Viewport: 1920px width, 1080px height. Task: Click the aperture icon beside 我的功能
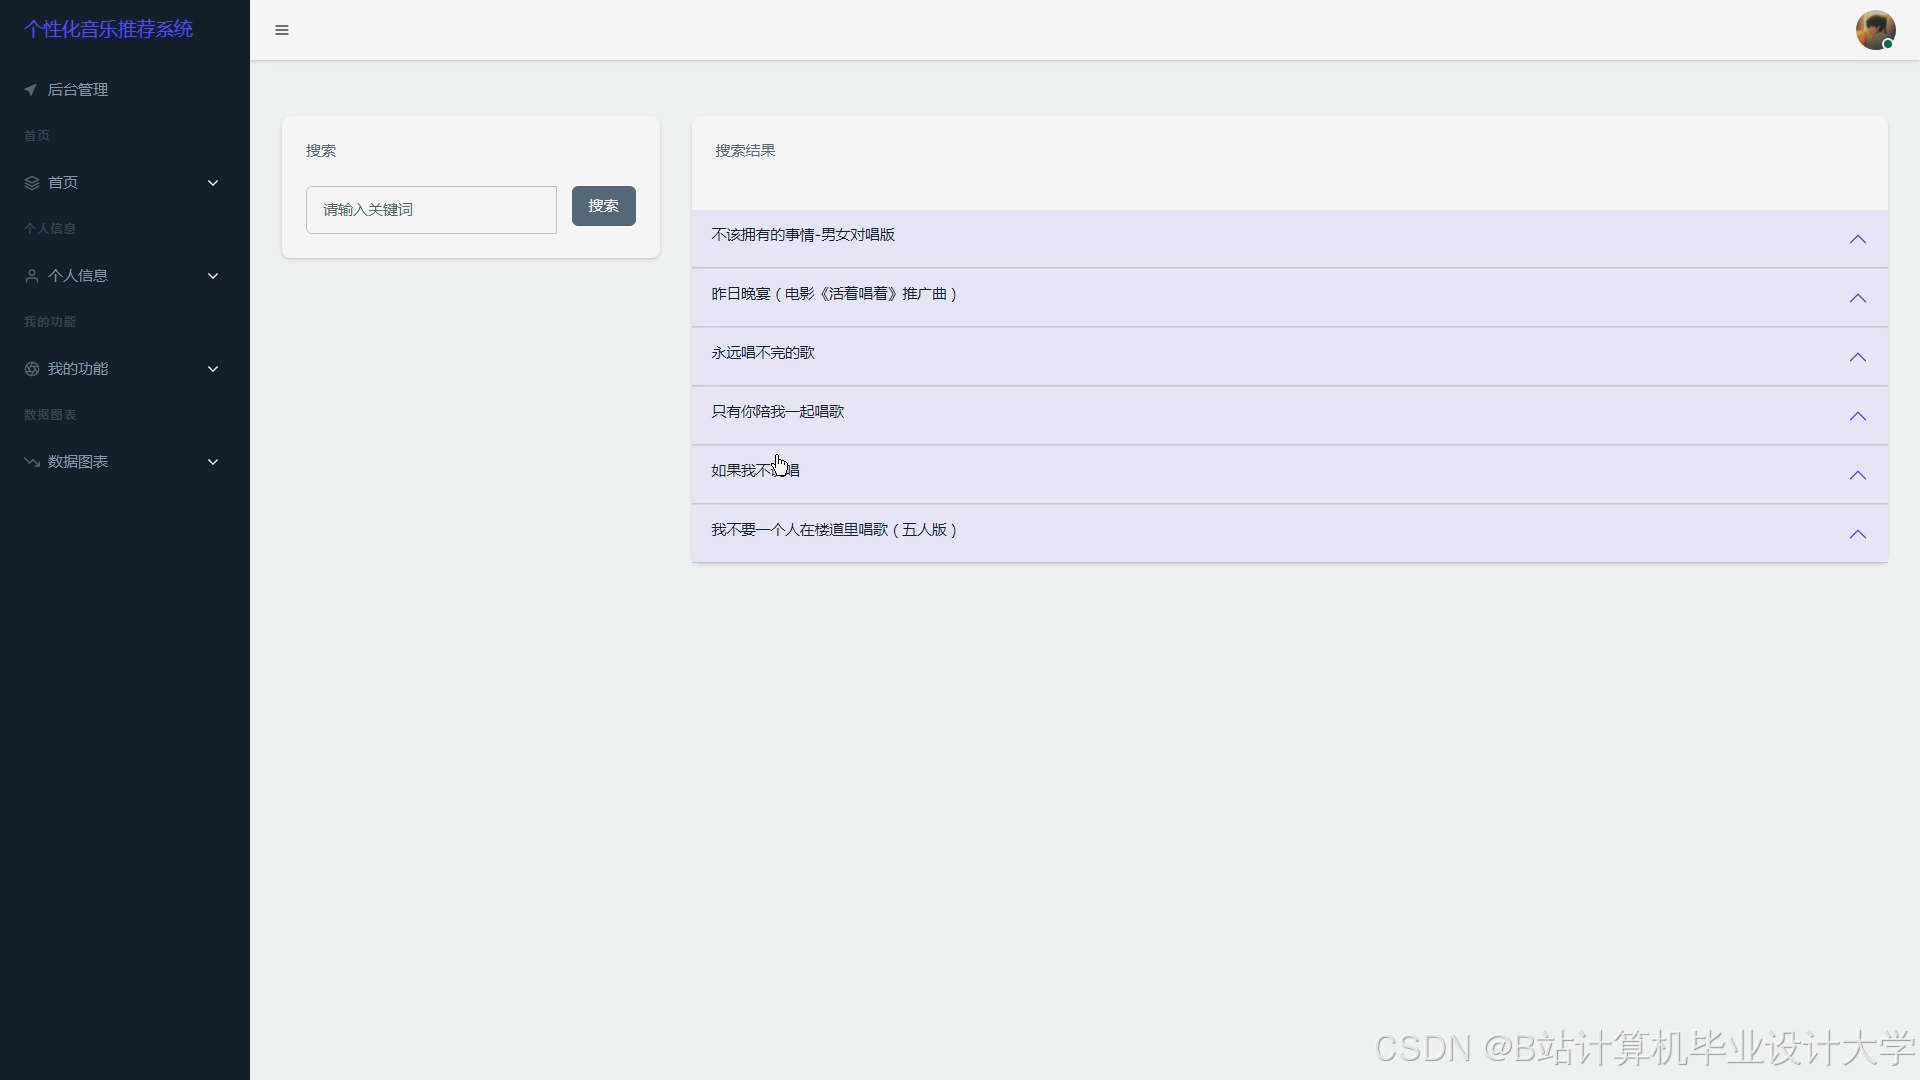32,369
